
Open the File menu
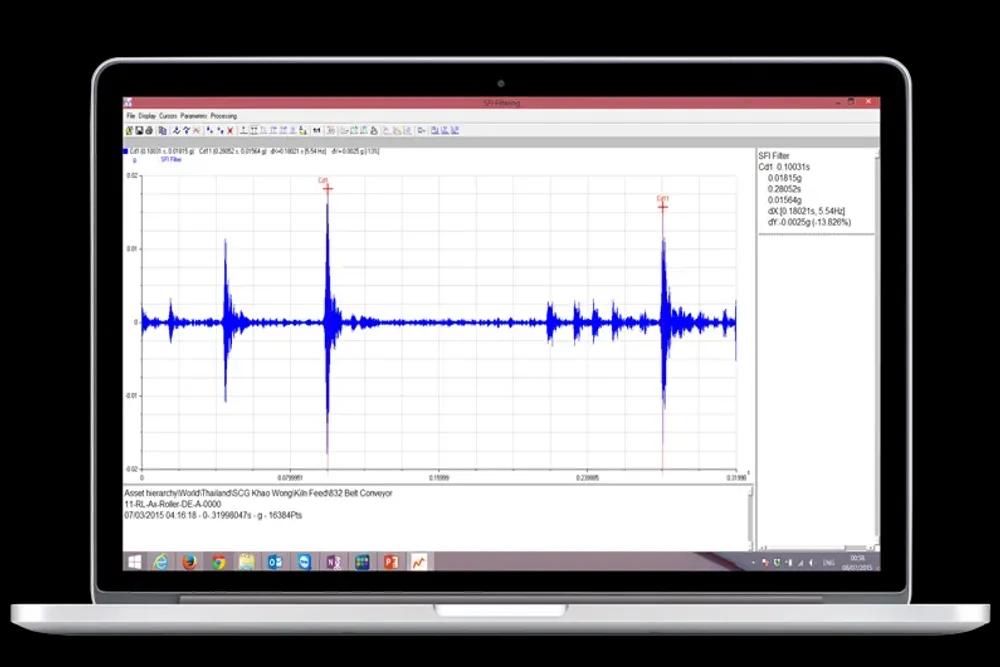[130, 116]
